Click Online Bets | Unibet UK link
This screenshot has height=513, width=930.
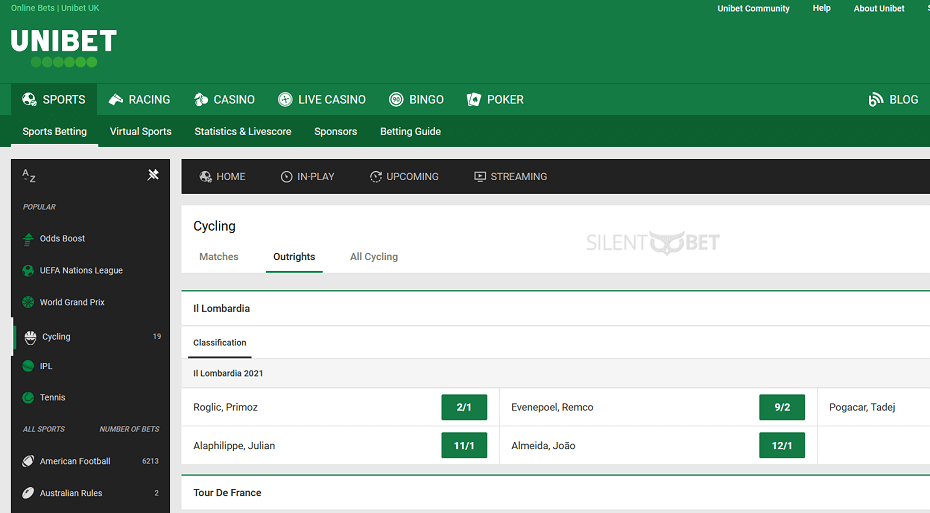coord(55,8)
